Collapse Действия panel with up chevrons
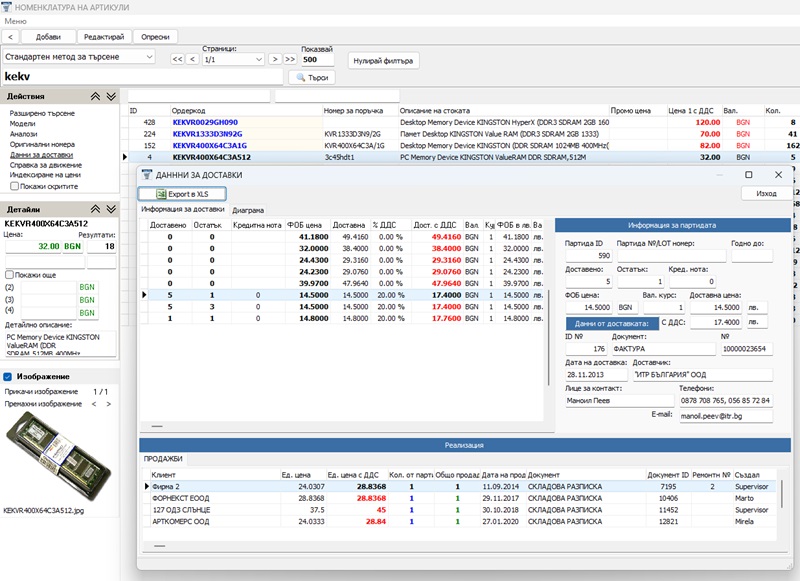Screen dimensions: 800x581 click(x=95, y=96)
